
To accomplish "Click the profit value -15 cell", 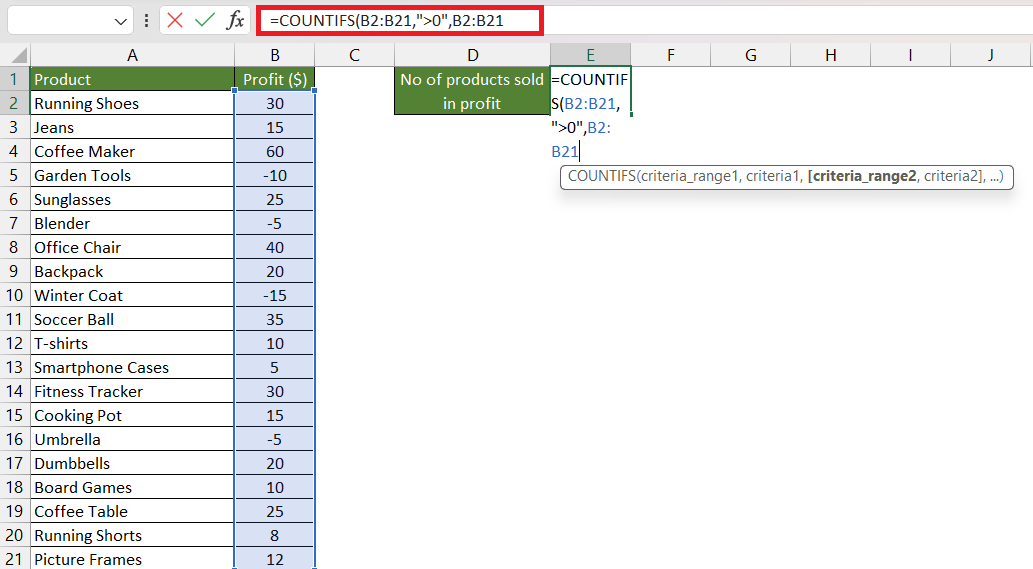I will pos(275,295).
